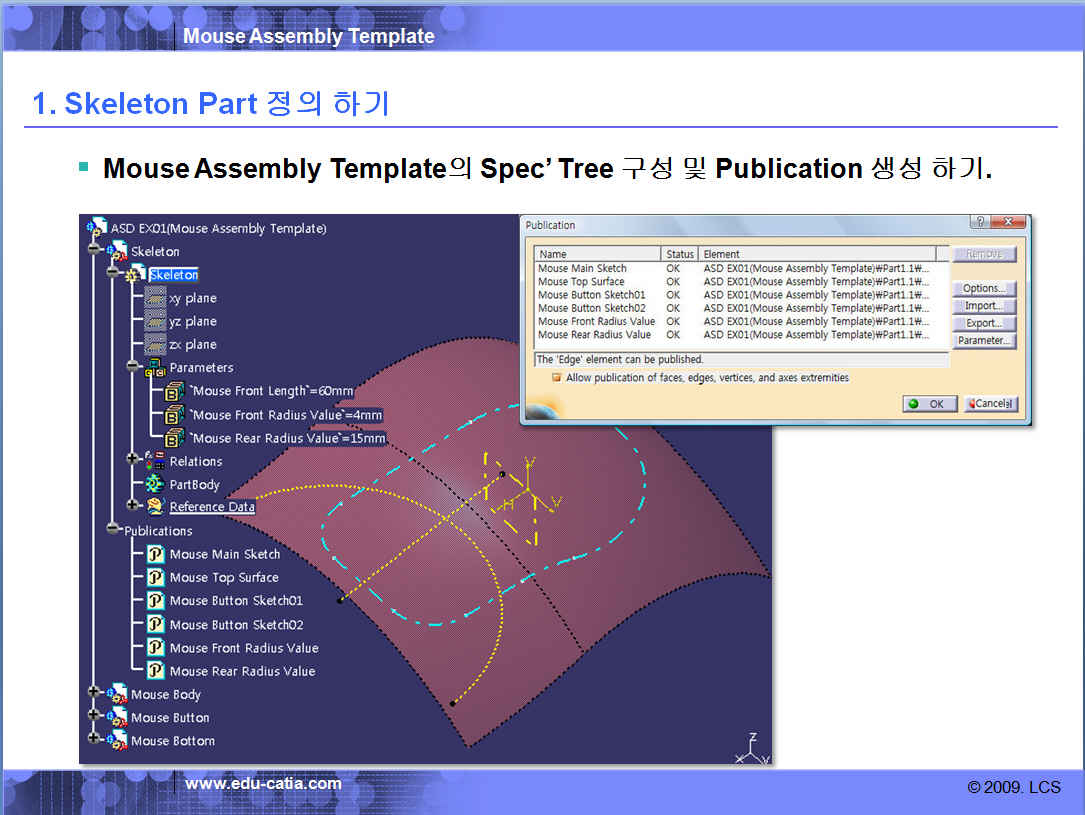Click the Mouse Button product icon
Image resolution: width=1085 pixels, height=815 pixels.
(117, 717)
